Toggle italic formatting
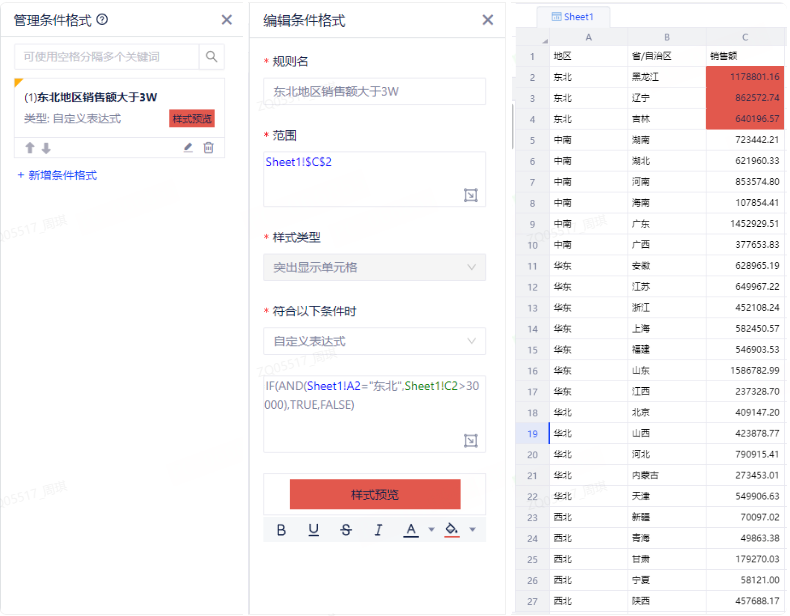Image resolution: width=790 pixels, height=616 pixels. [x=378, y=529]
